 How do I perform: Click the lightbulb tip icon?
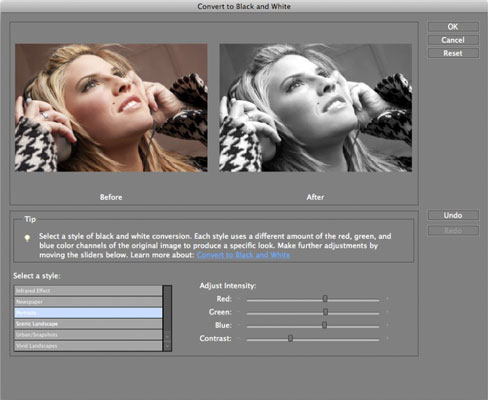pos(27,238)
